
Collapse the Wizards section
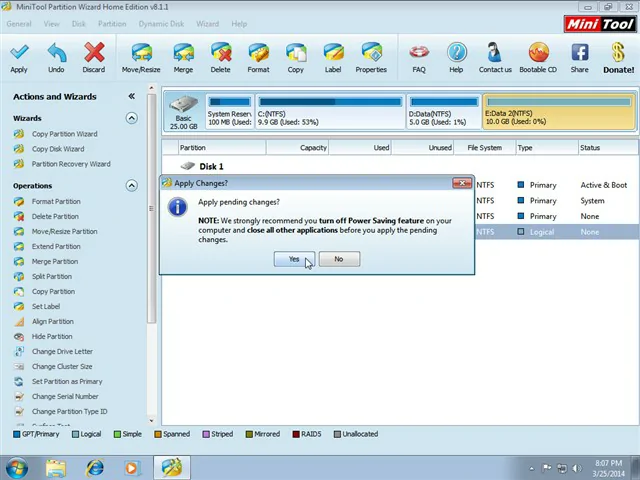(x=131, y=118)
